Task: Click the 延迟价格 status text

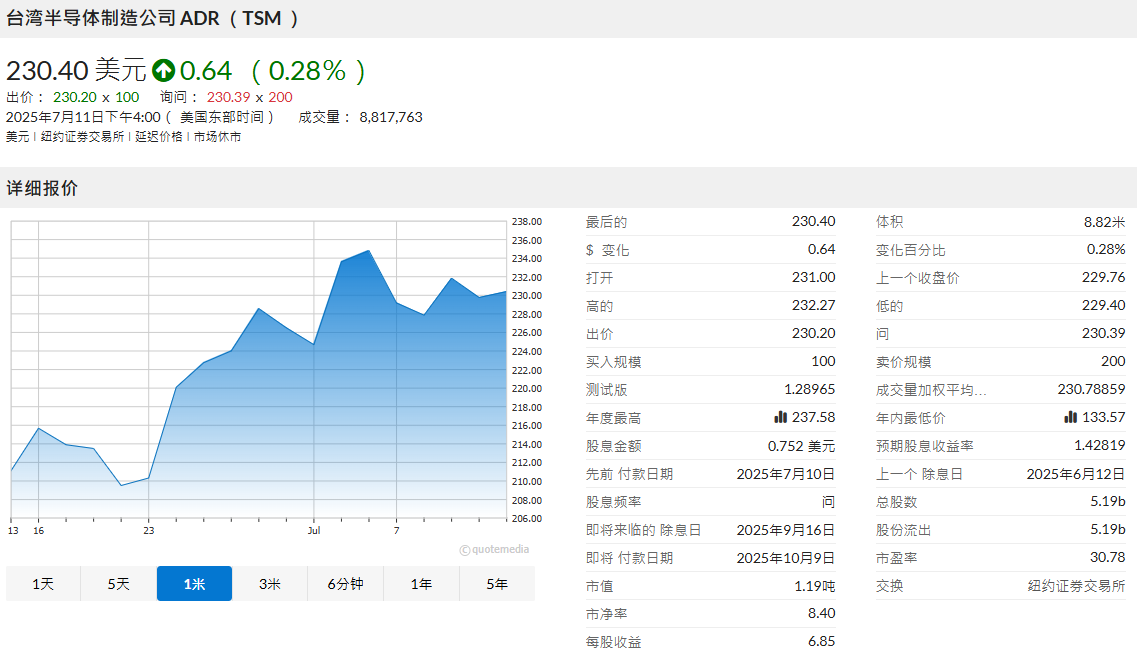Action: pyautogui.click(x=159, y=136)
